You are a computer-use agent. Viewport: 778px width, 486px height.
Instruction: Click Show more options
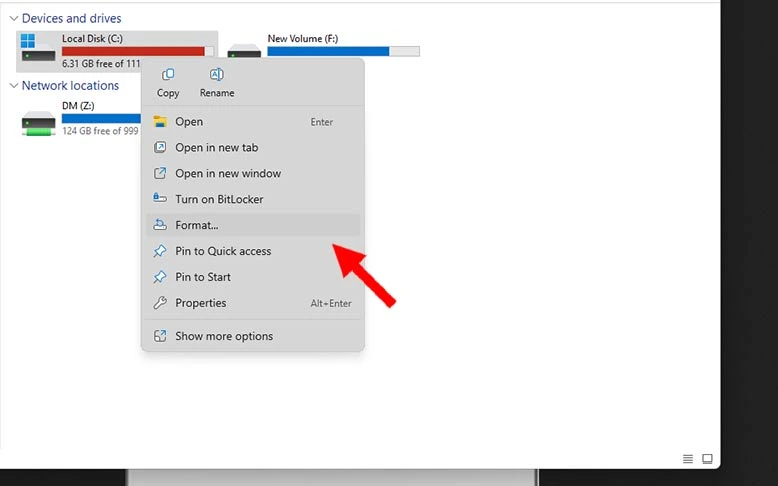(x=224, y=337)
